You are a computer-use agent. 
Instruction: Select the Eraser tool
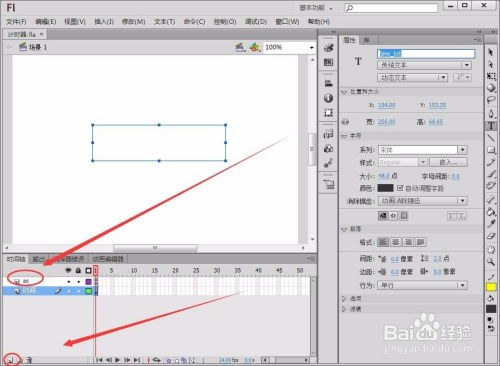[x=491, y=236]
